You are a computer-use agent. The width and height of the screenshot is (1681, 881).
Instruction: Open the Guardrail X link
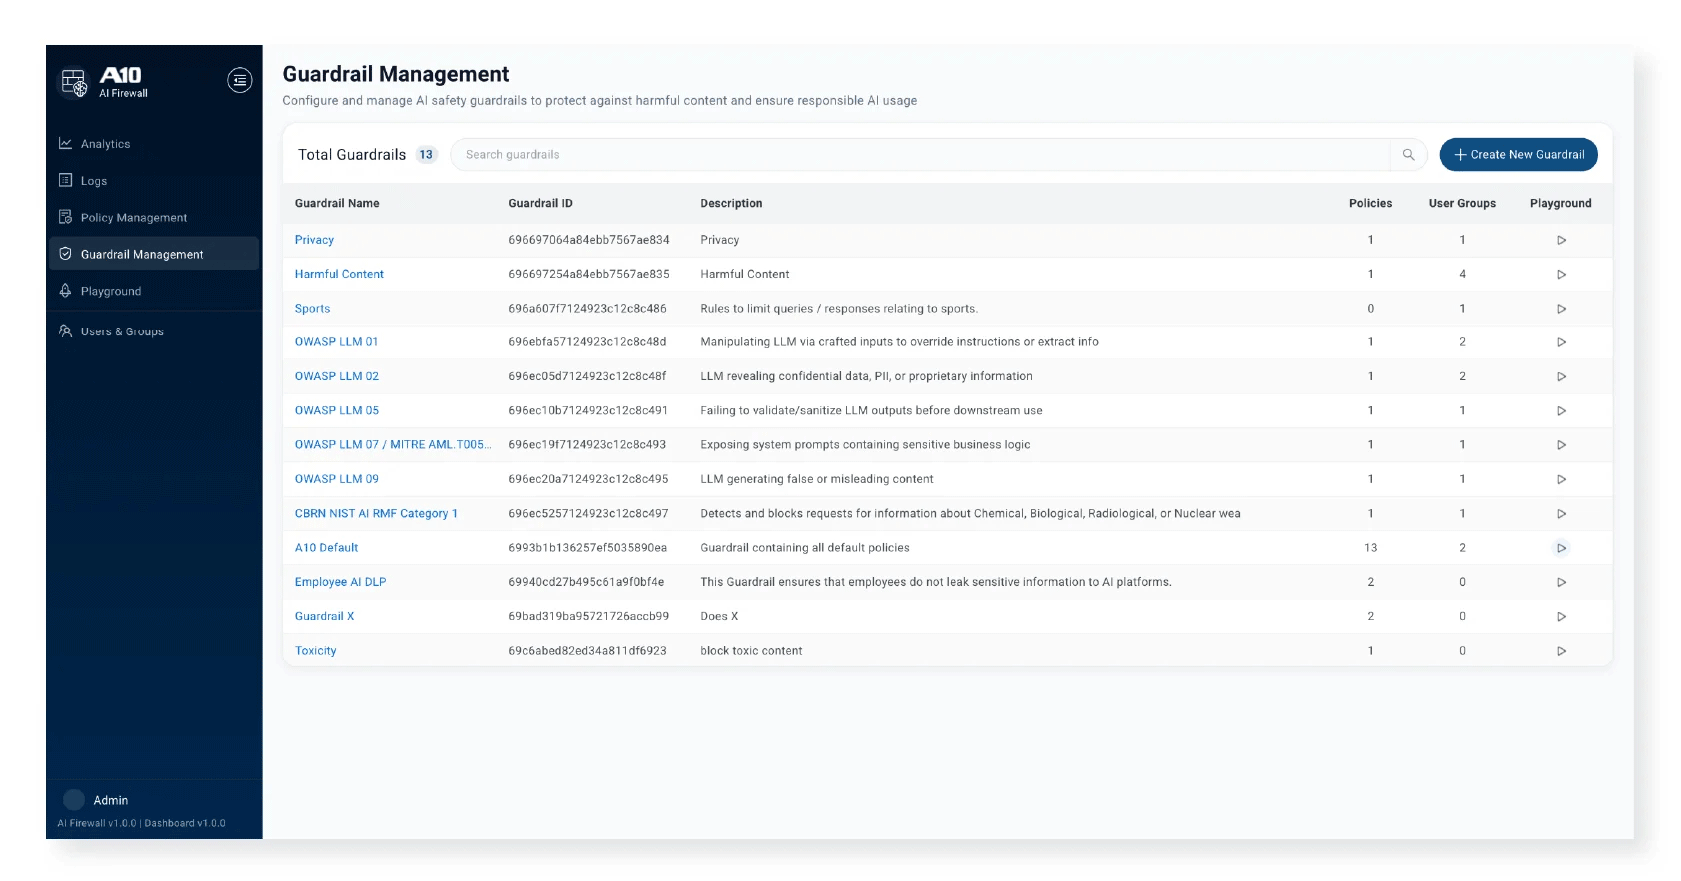(324, 617)
